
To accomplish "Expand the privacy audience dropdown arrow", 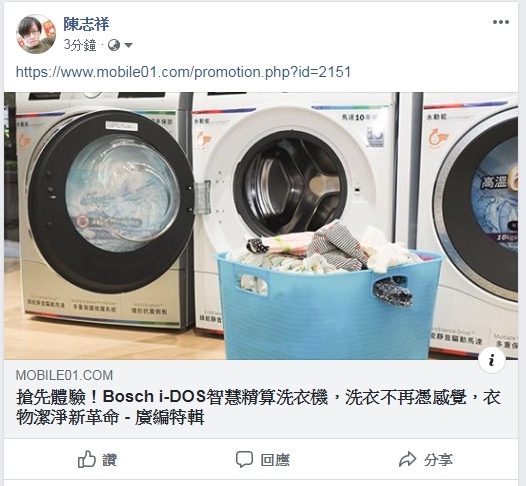I will click(128, 45).
